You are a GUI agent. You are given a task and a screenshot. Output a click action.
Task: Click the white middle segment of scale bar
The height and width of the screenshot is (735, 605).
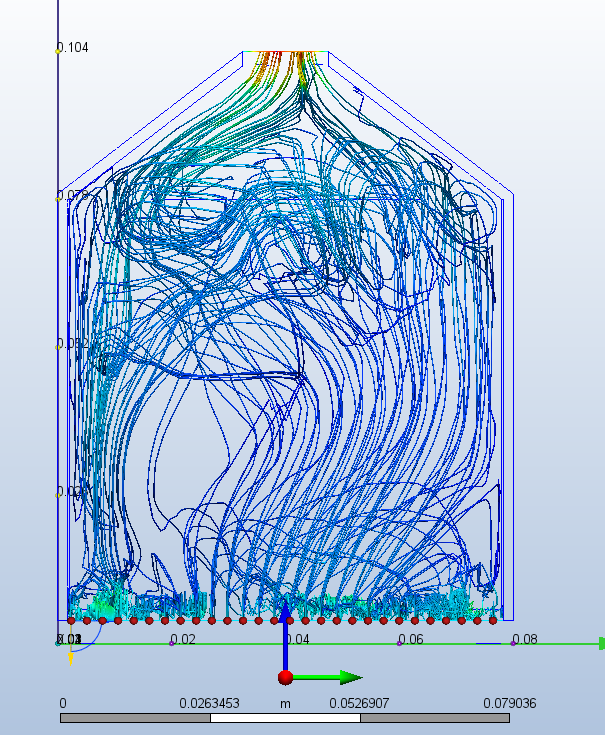pyautogui.click(x=285, y=717)
